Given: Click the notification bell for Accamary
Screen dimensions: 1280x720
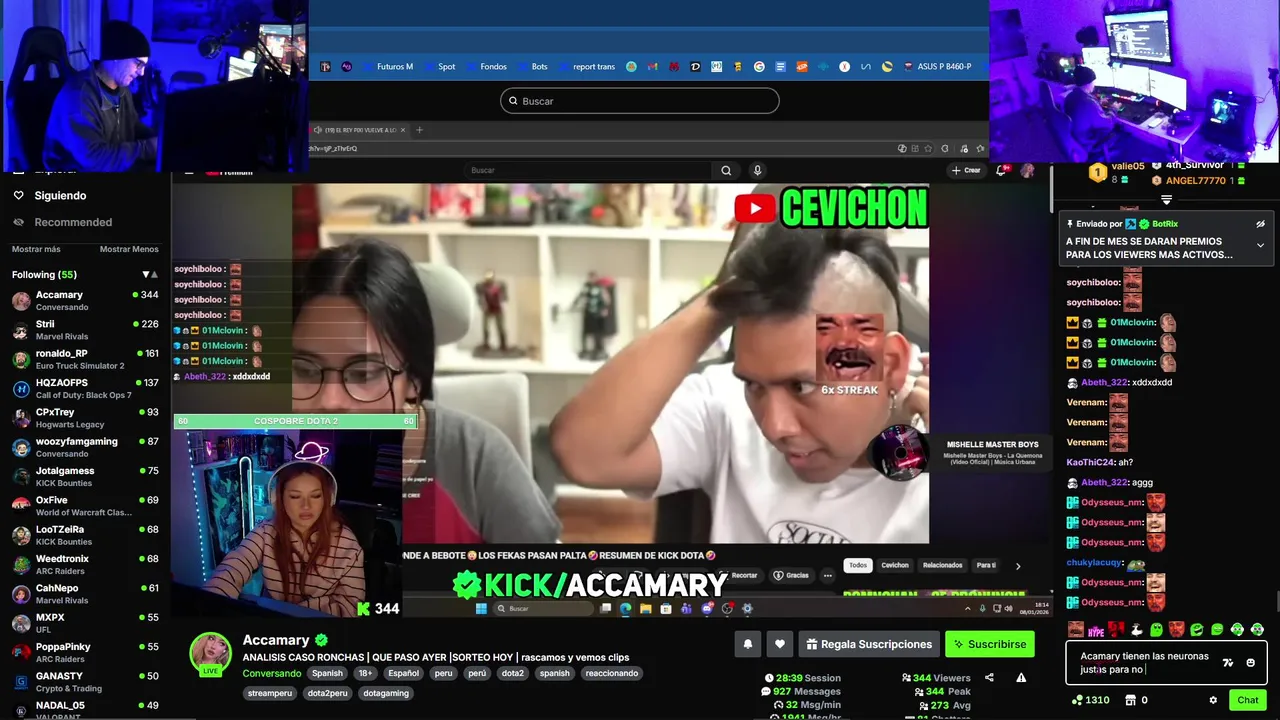Looking at the screenshot, I should [x=747, y=644].
